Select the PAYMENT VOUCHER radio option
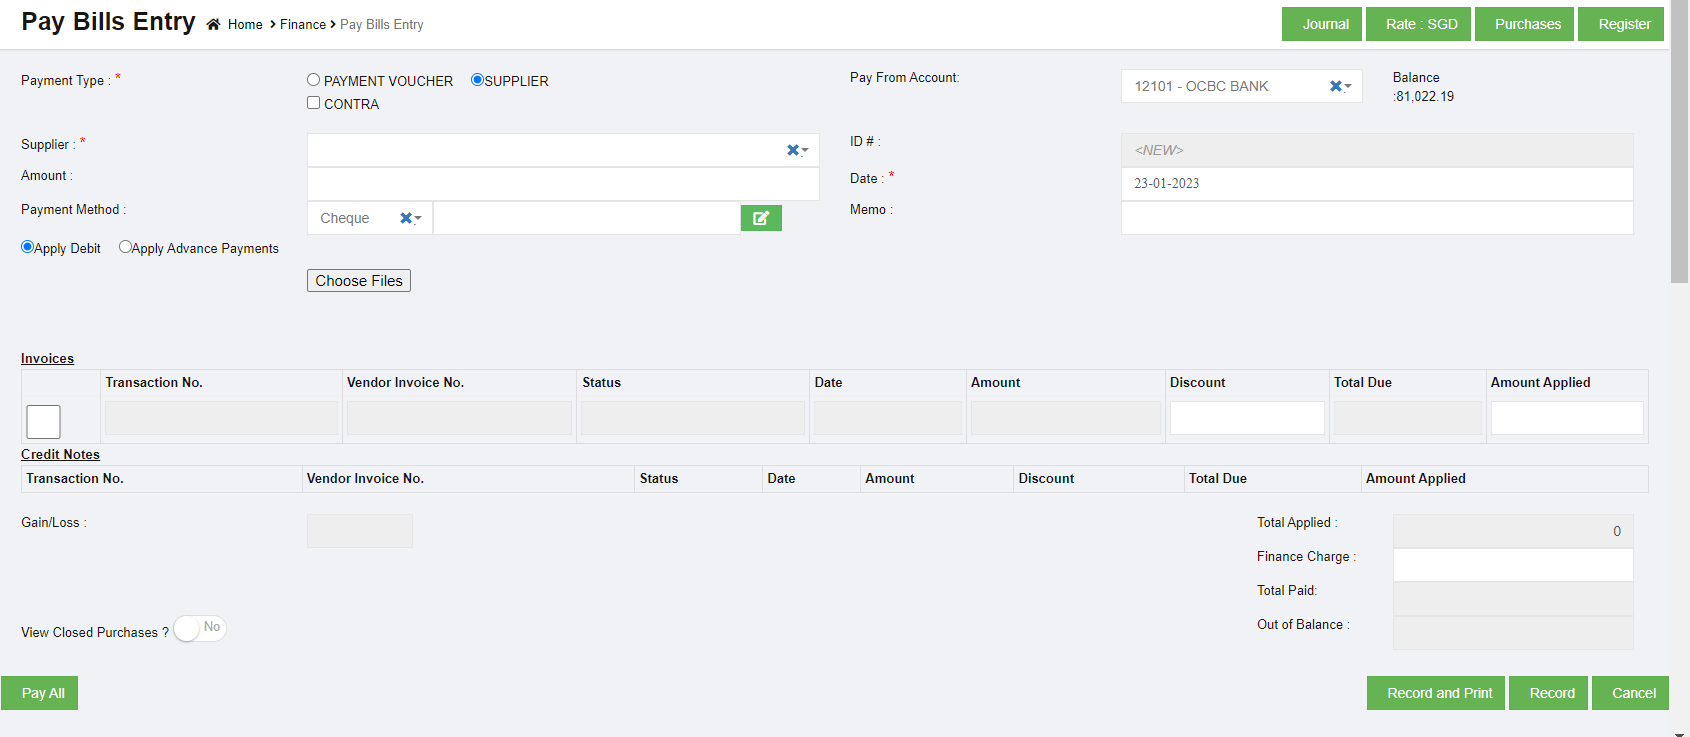Screen dimensions: 1690x737 pos(314,80)
